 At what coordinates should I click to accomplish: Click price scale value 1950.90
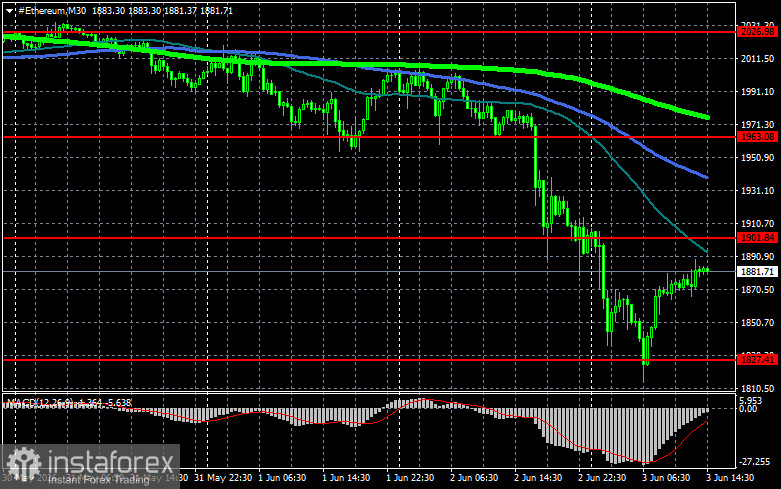click(x=758, y=157)
